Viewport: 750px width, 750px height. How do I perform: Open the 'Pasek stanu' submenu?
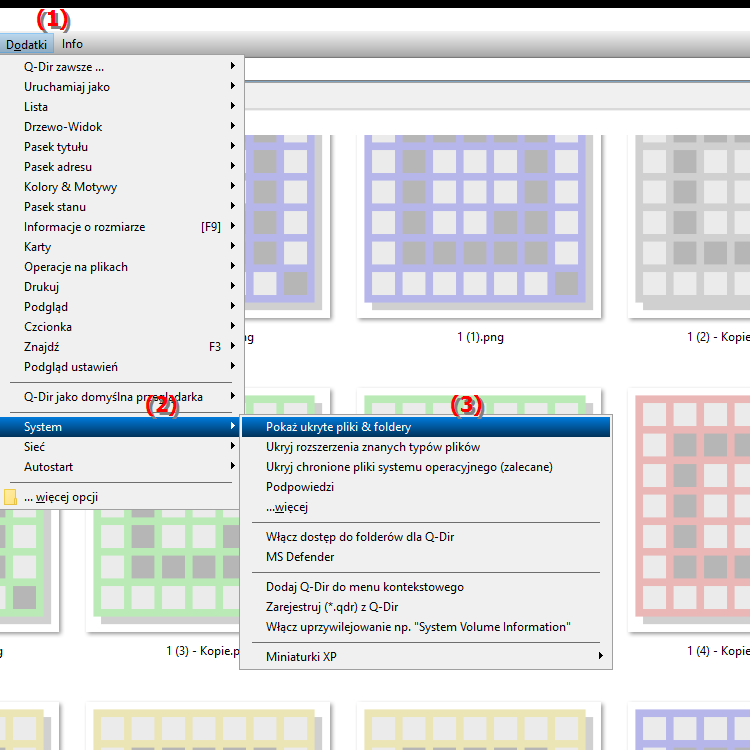pyautogui.click(x=122, y=207)
